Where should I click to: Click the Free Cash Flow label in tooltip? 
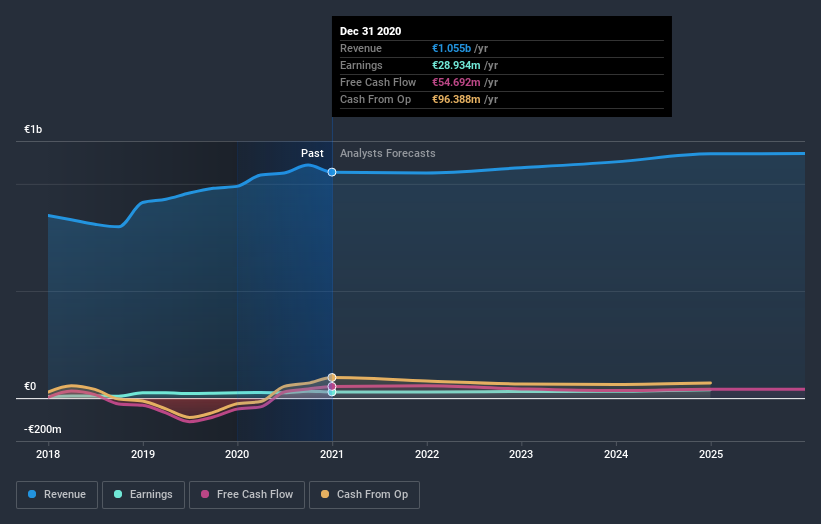[x=378, y=82]
